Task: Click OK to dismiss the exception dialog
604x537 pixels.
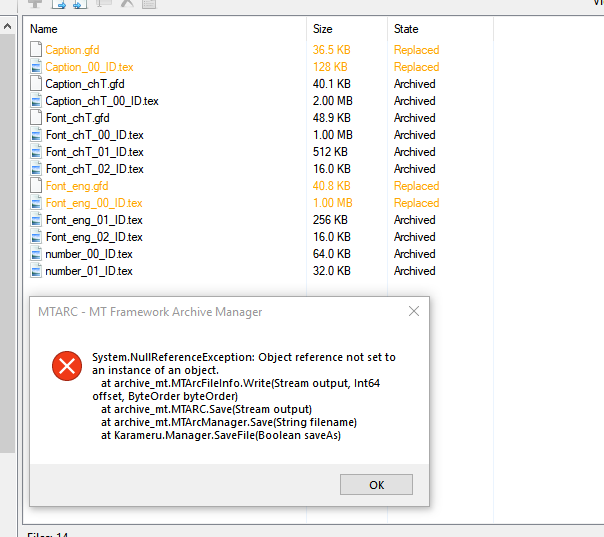Action: 376,485
